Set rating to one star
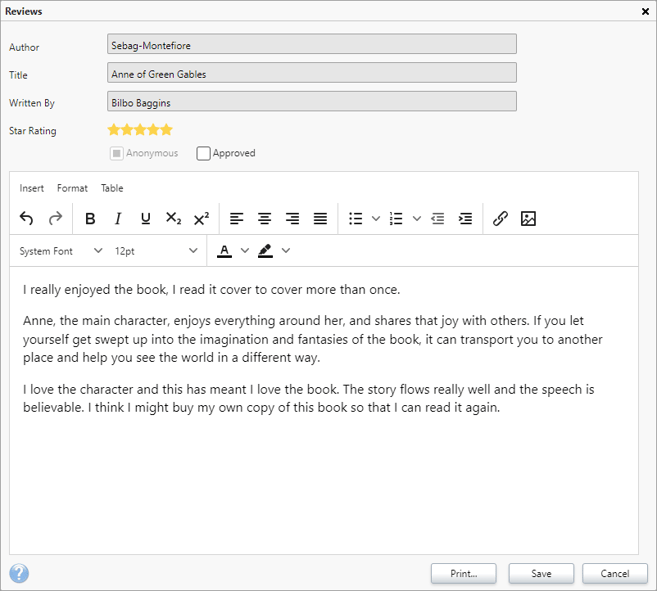This screenshot has height=591, width=657. [x=114, y=130]
